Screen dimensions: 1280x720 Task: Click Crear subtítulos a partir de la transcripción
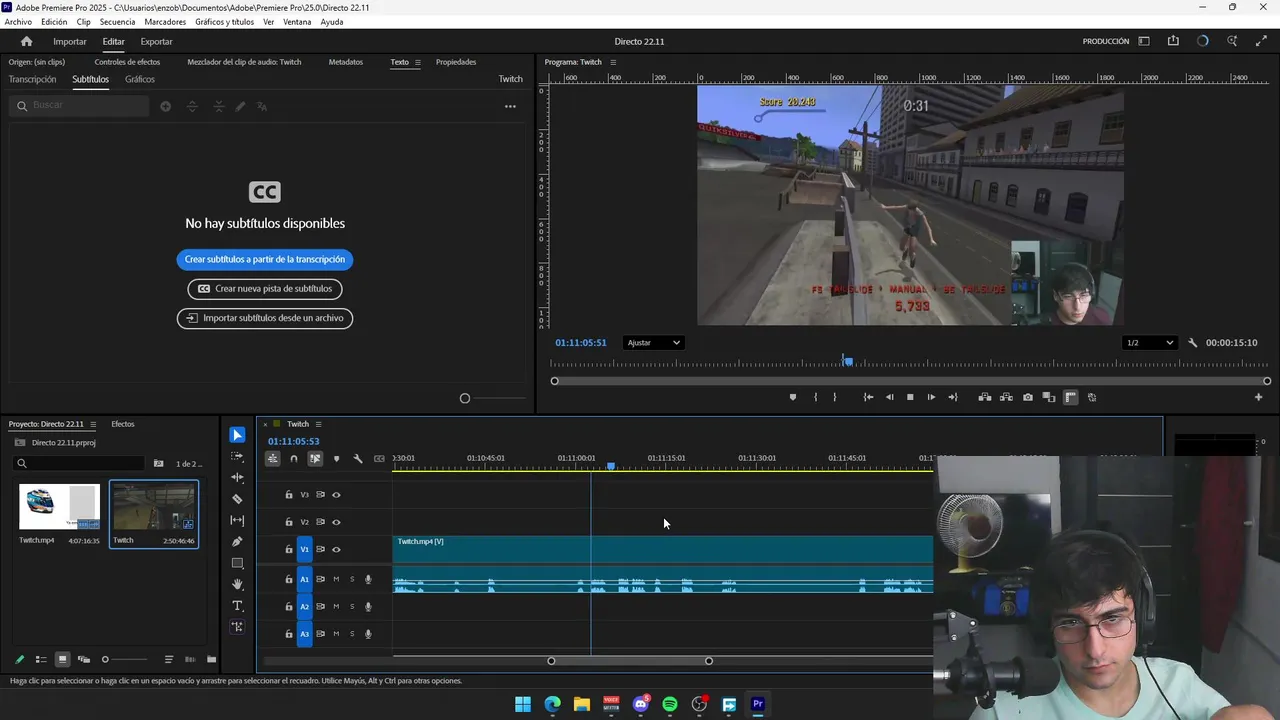pyautogui.click(x=264, y=259)
